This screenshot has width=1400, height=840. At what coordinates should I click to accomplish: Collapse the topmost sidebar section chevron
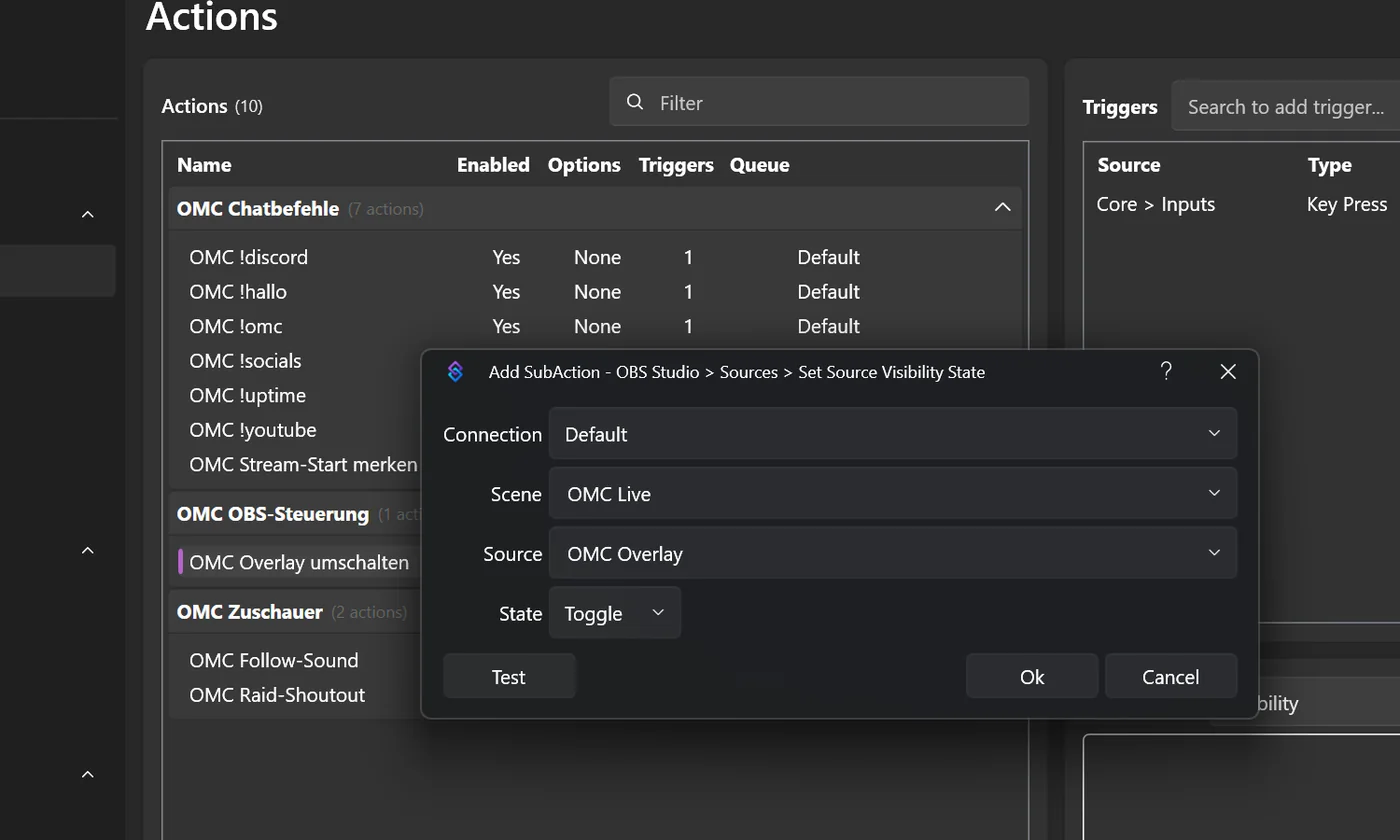tap(87, 214)
